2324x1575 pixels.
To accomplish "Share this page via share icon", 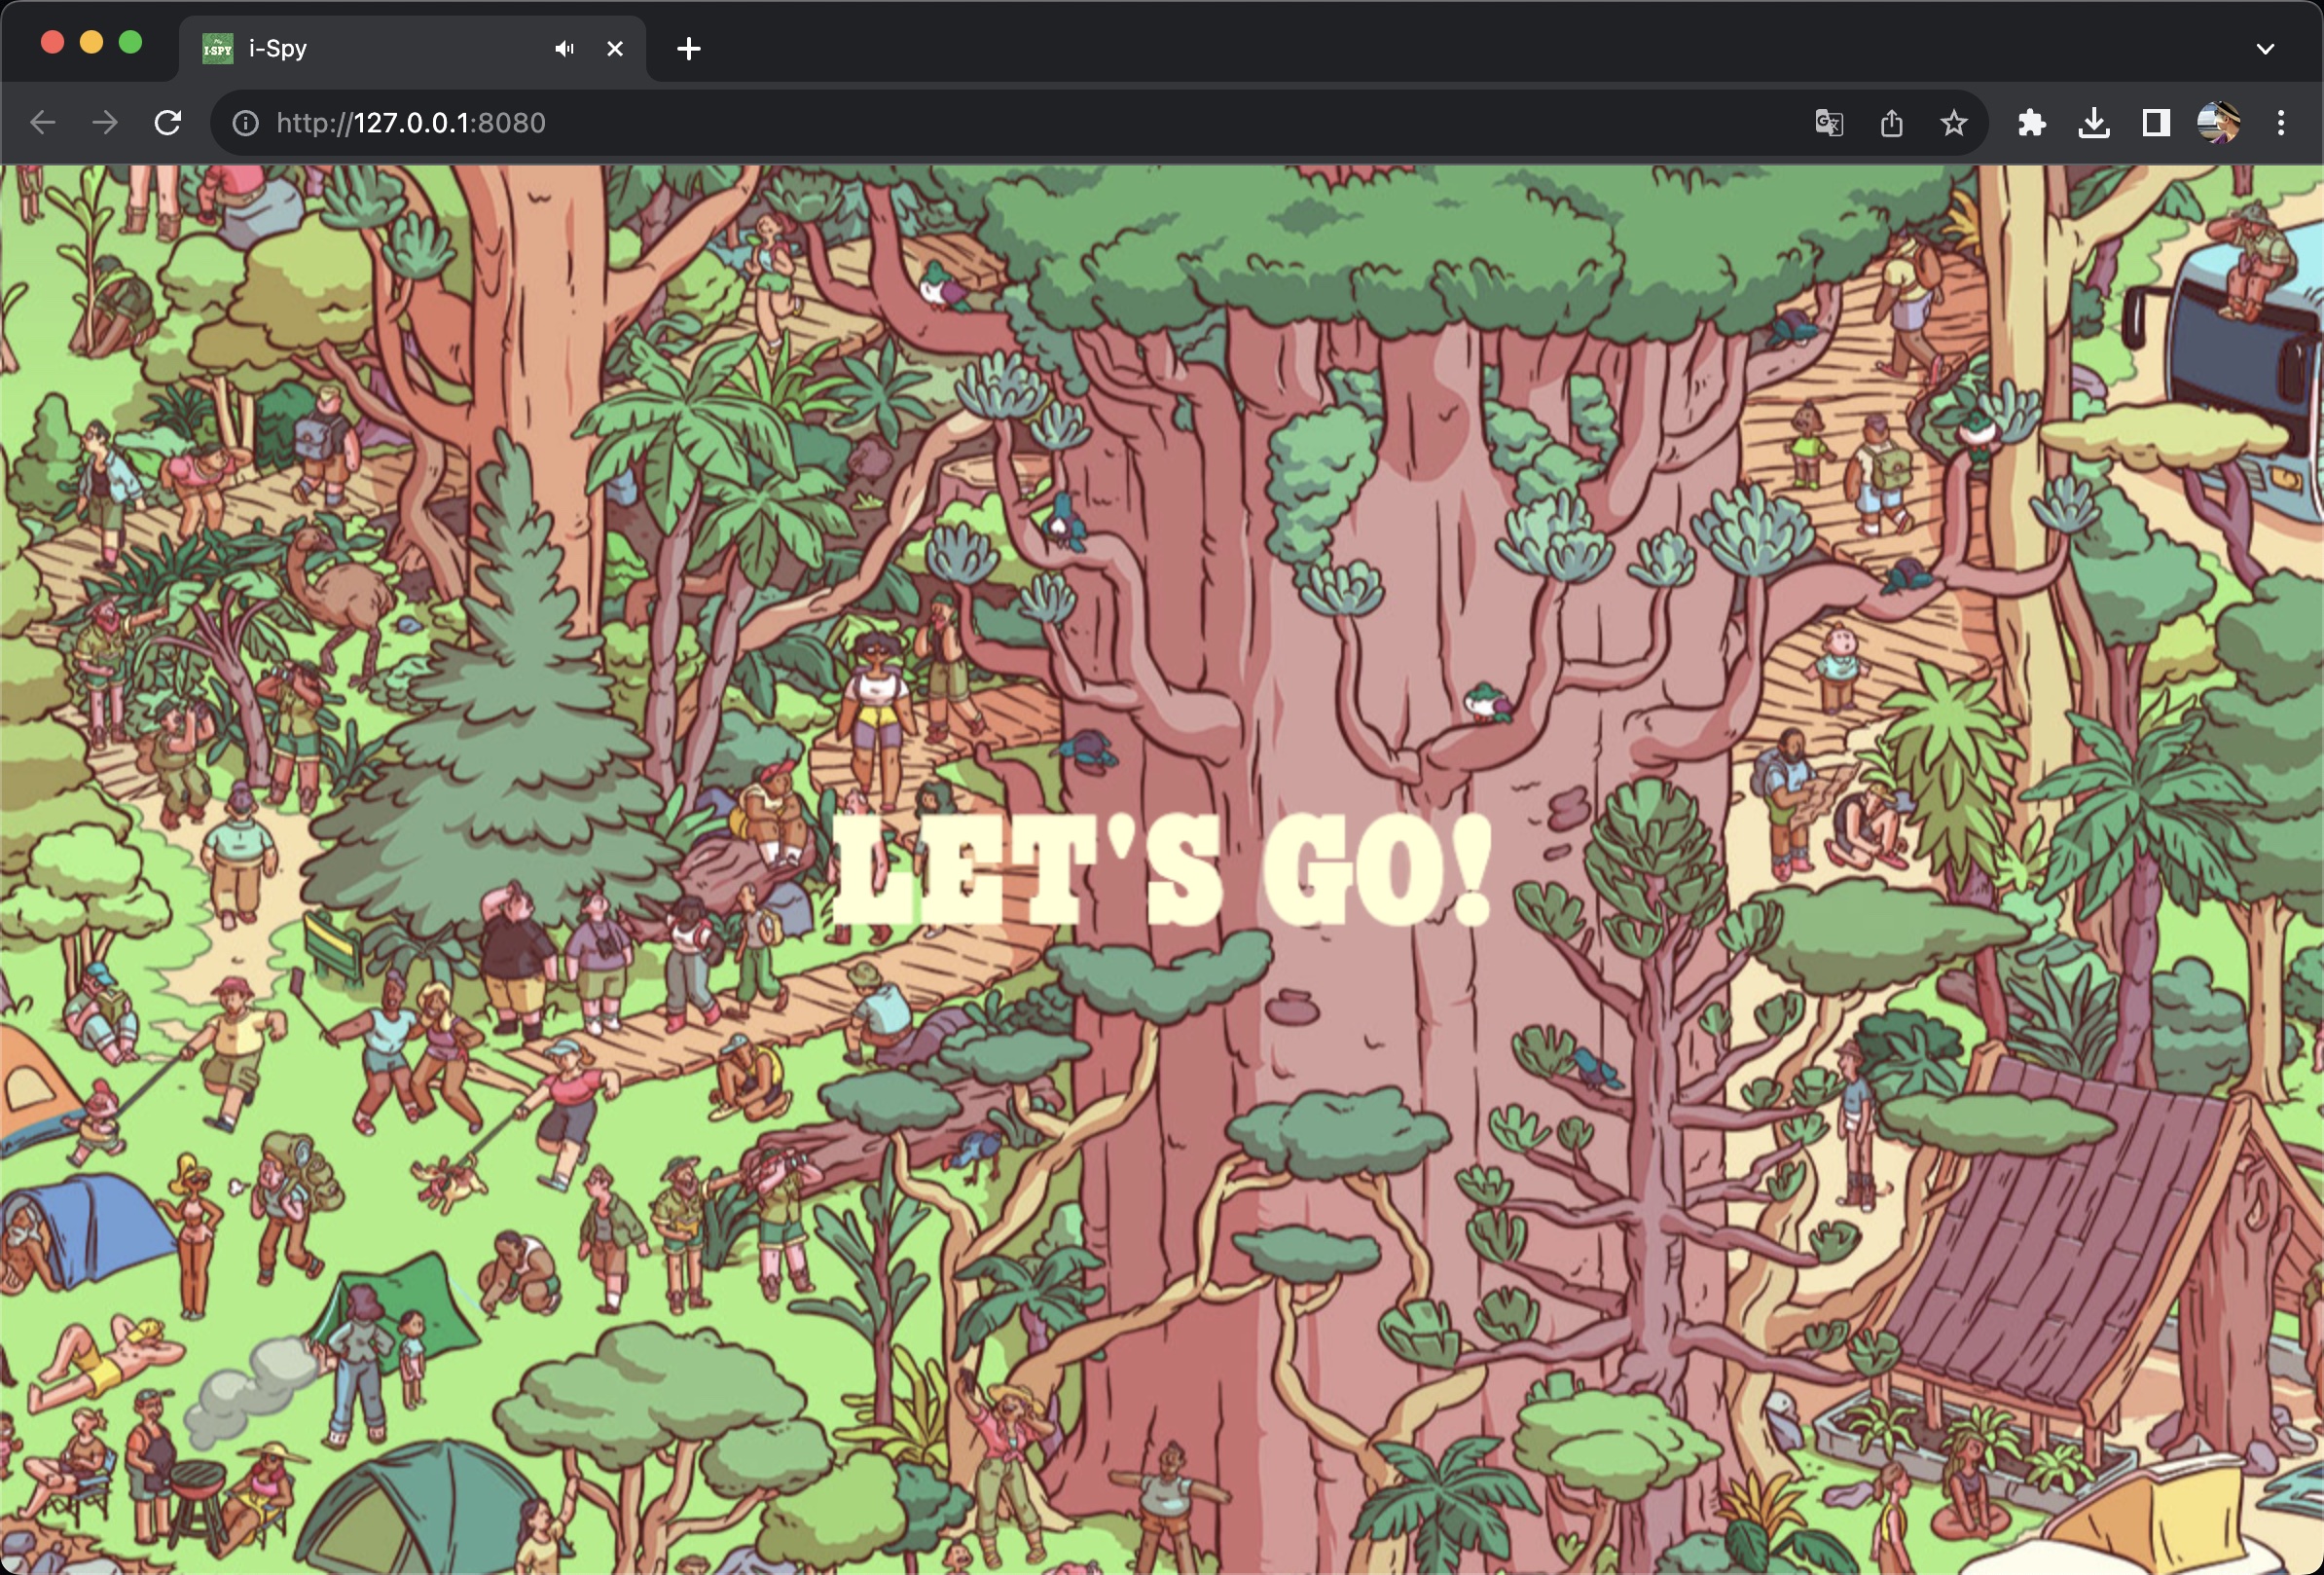I will pyautogui.click(x=1890, y=123).
